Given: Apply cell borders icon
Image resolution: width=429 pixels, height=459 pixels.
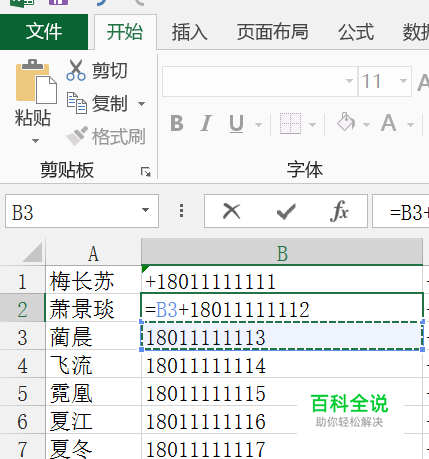Looking at the screenshot, I should pos(290,124).
